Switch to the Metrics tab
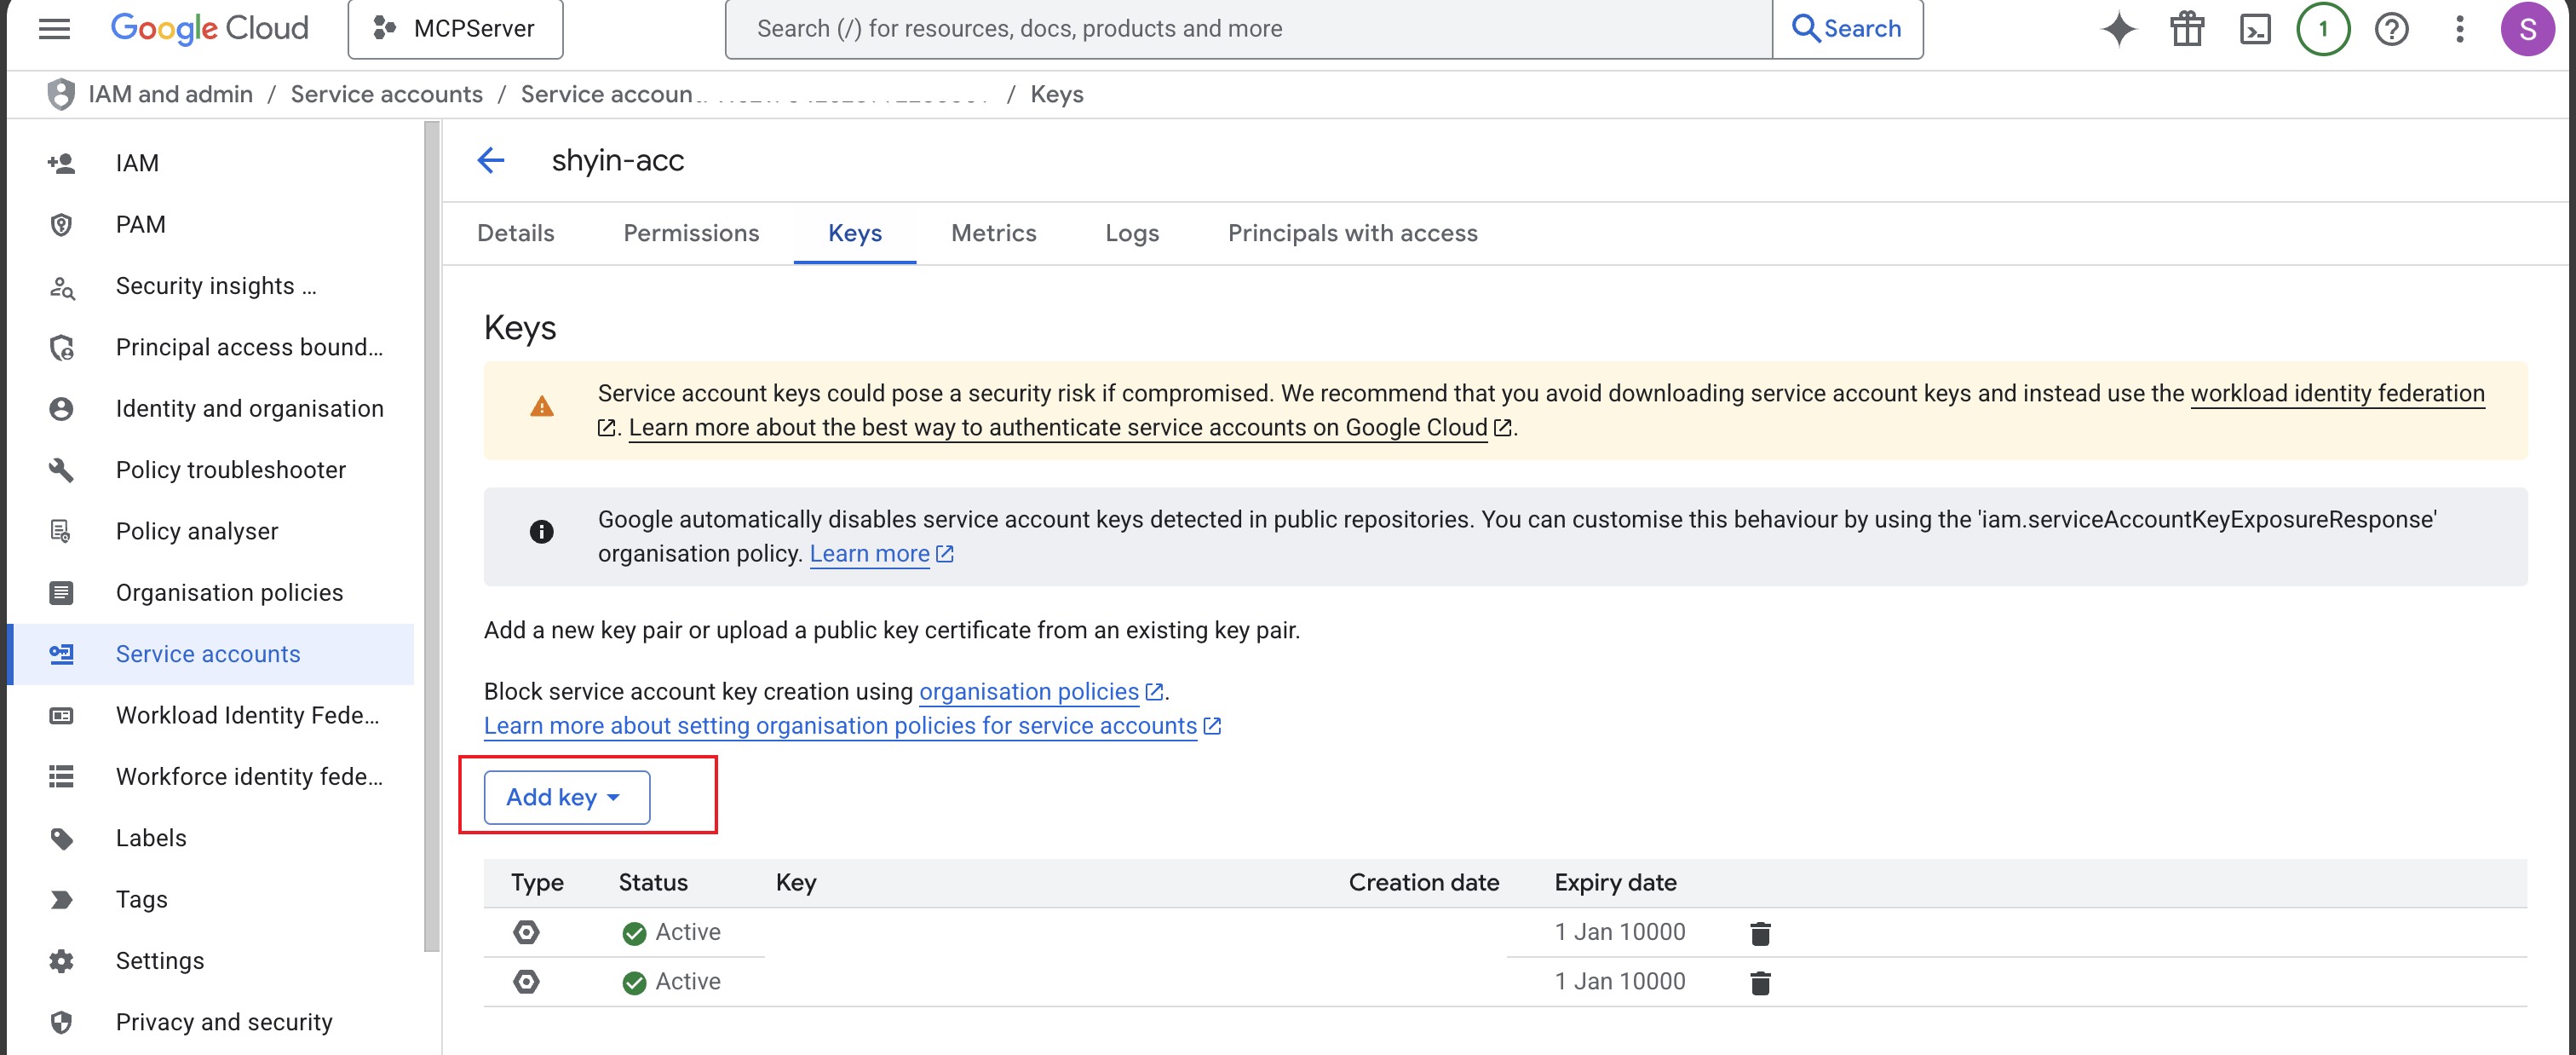Screen dimensions: 2576x1055 (x=993, y=233)
